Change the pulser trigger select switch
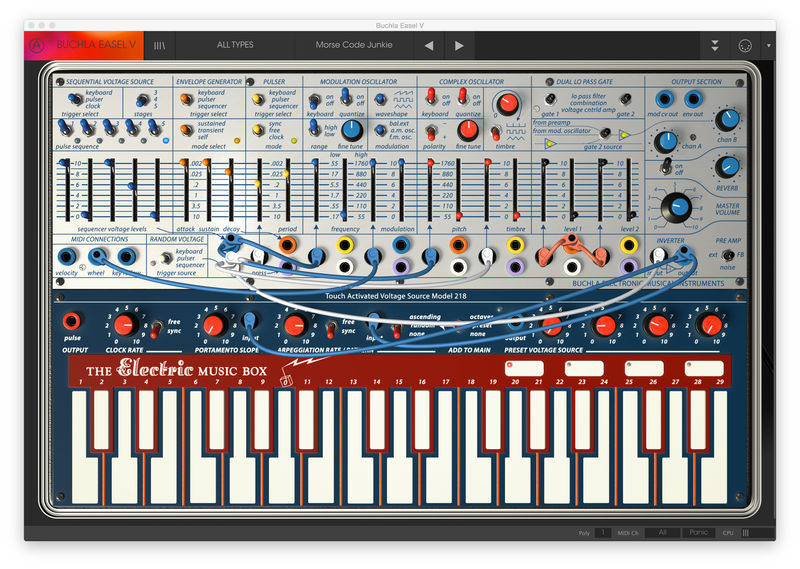This screenshot has width=800, height=569. (x=258, y=99)
